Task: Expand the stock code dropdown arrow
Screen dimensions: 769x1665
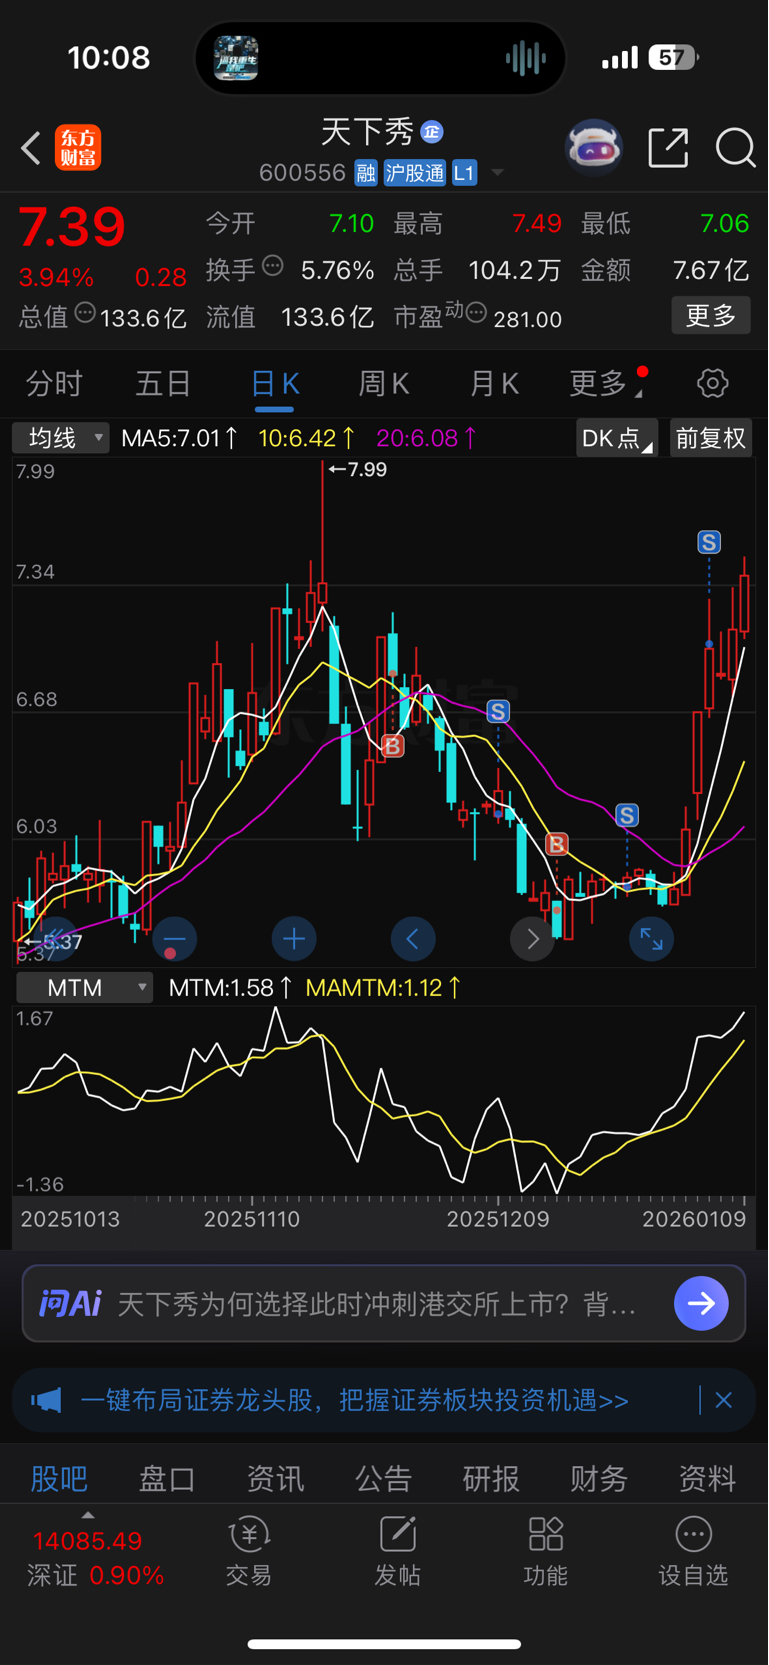Action: tap(497, 173)
